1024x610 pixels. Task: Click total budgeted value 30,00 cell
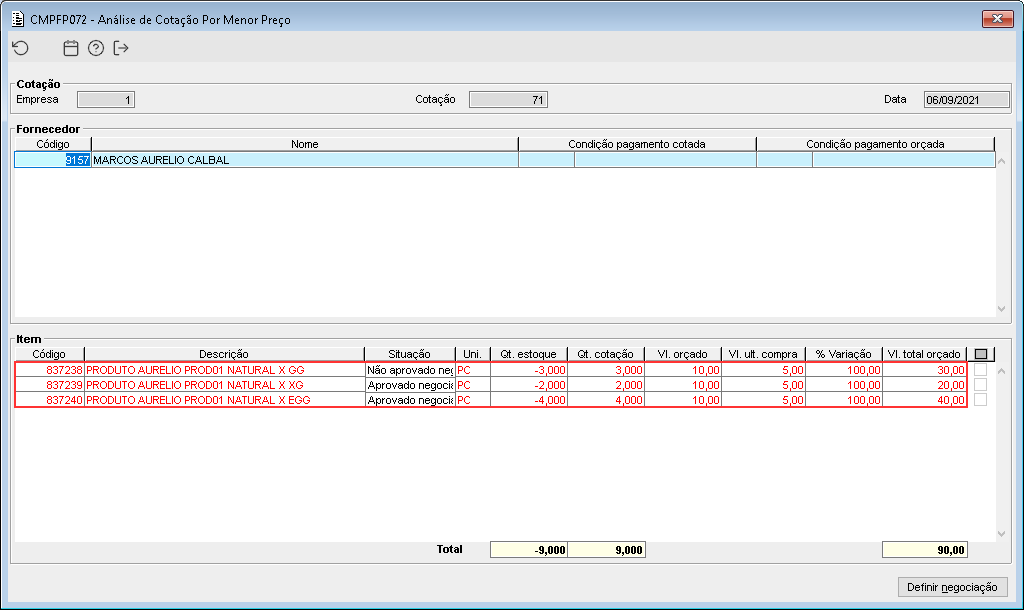click(x=924, y=370)
